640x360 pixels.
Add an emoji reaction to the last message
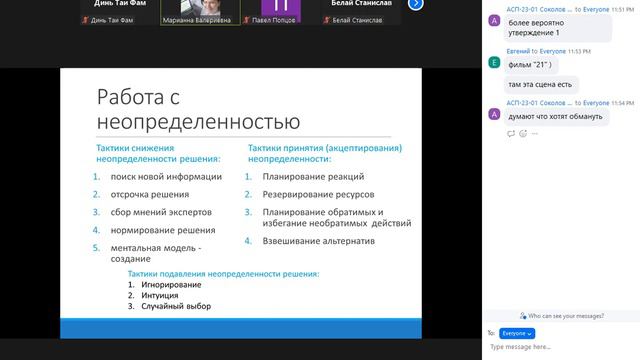click(523, 133)
